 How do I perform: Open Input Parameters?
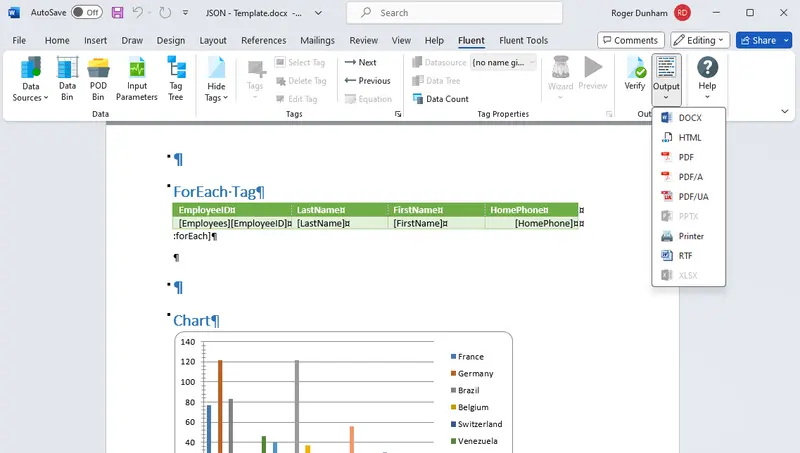137,79
